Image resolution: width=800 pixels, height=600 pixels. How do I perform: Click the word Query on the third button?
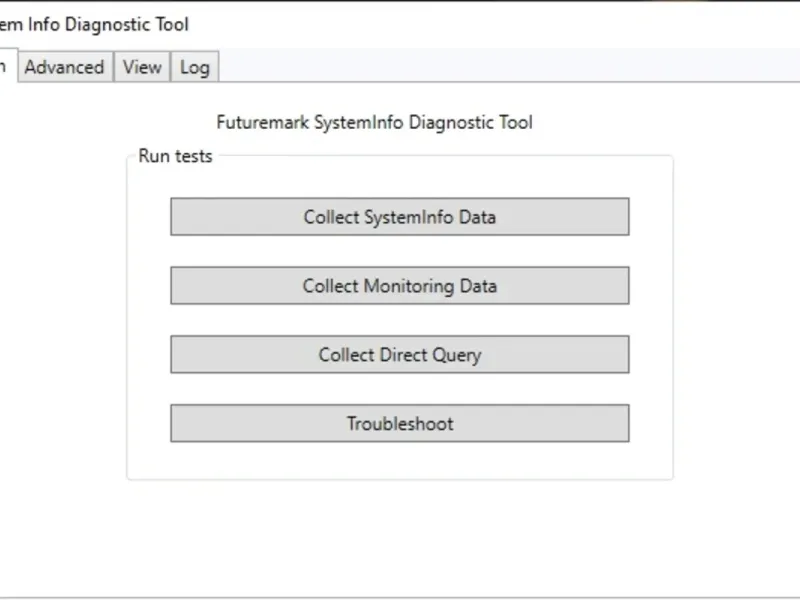(456, 355)
